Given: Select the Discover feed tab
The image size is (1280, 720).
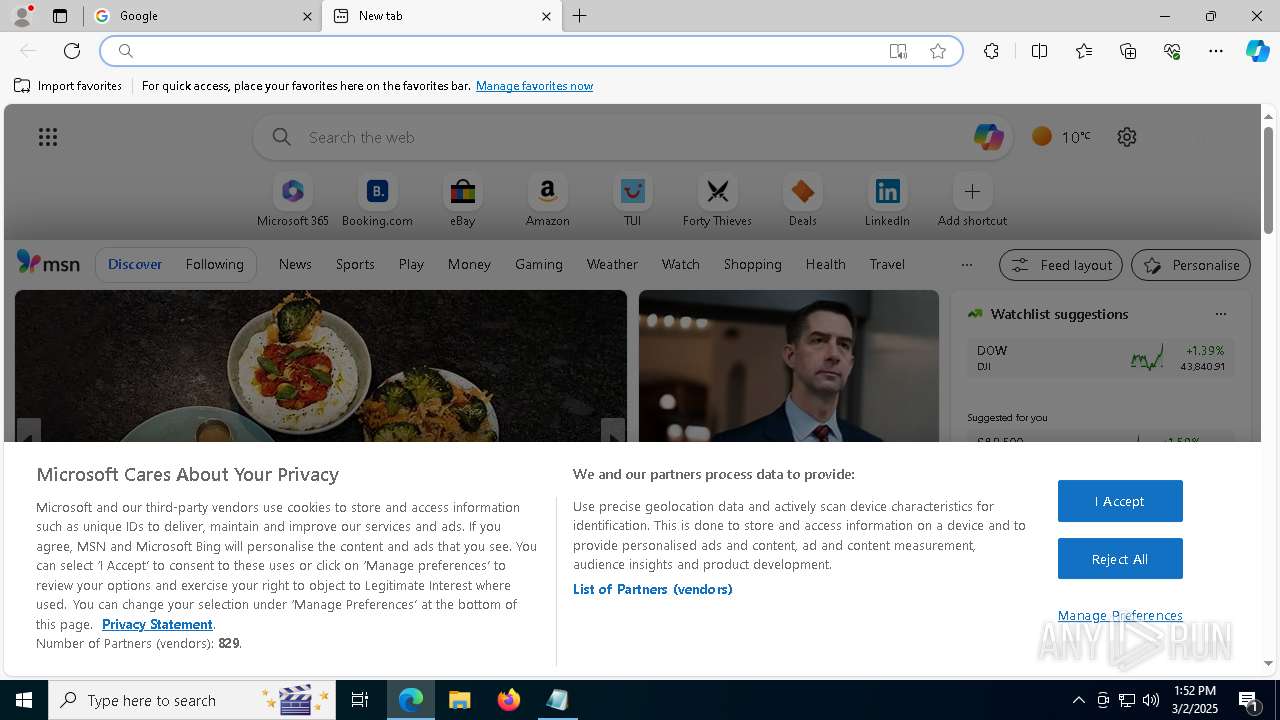Looking at the screenshot, I should [135, 264].
